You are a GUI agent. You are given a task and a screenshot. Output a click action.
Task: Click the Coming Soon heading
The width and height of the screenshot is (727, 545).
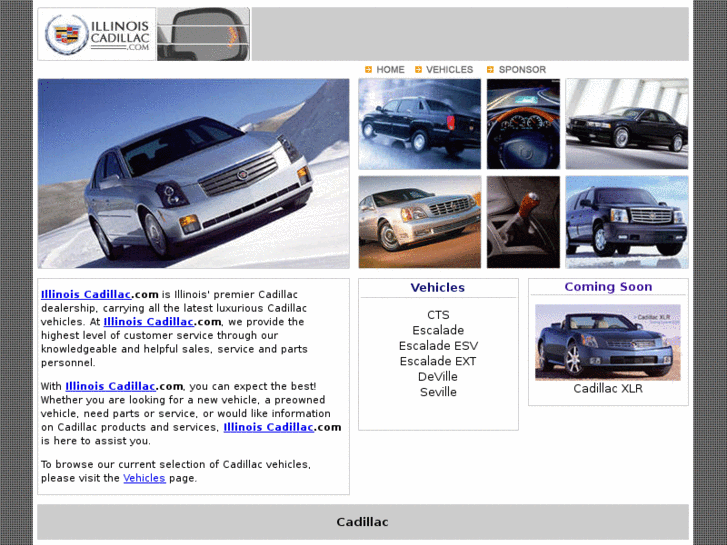[608, 287]
